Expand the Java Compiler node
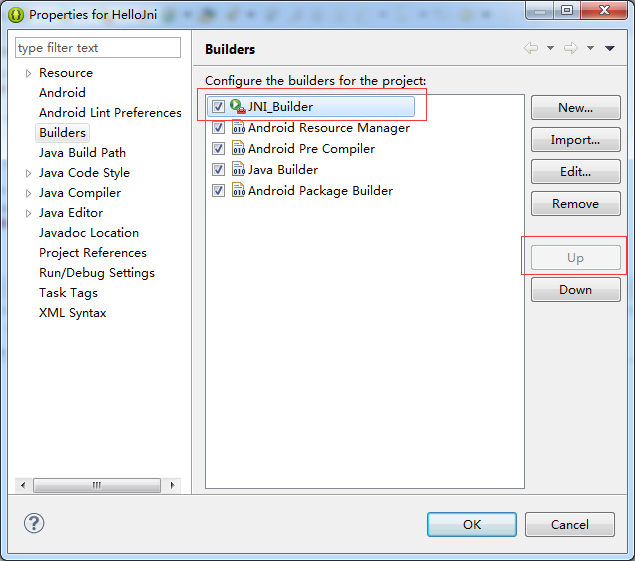This screenshot has height=561, width=635. [x=28, y=193]
